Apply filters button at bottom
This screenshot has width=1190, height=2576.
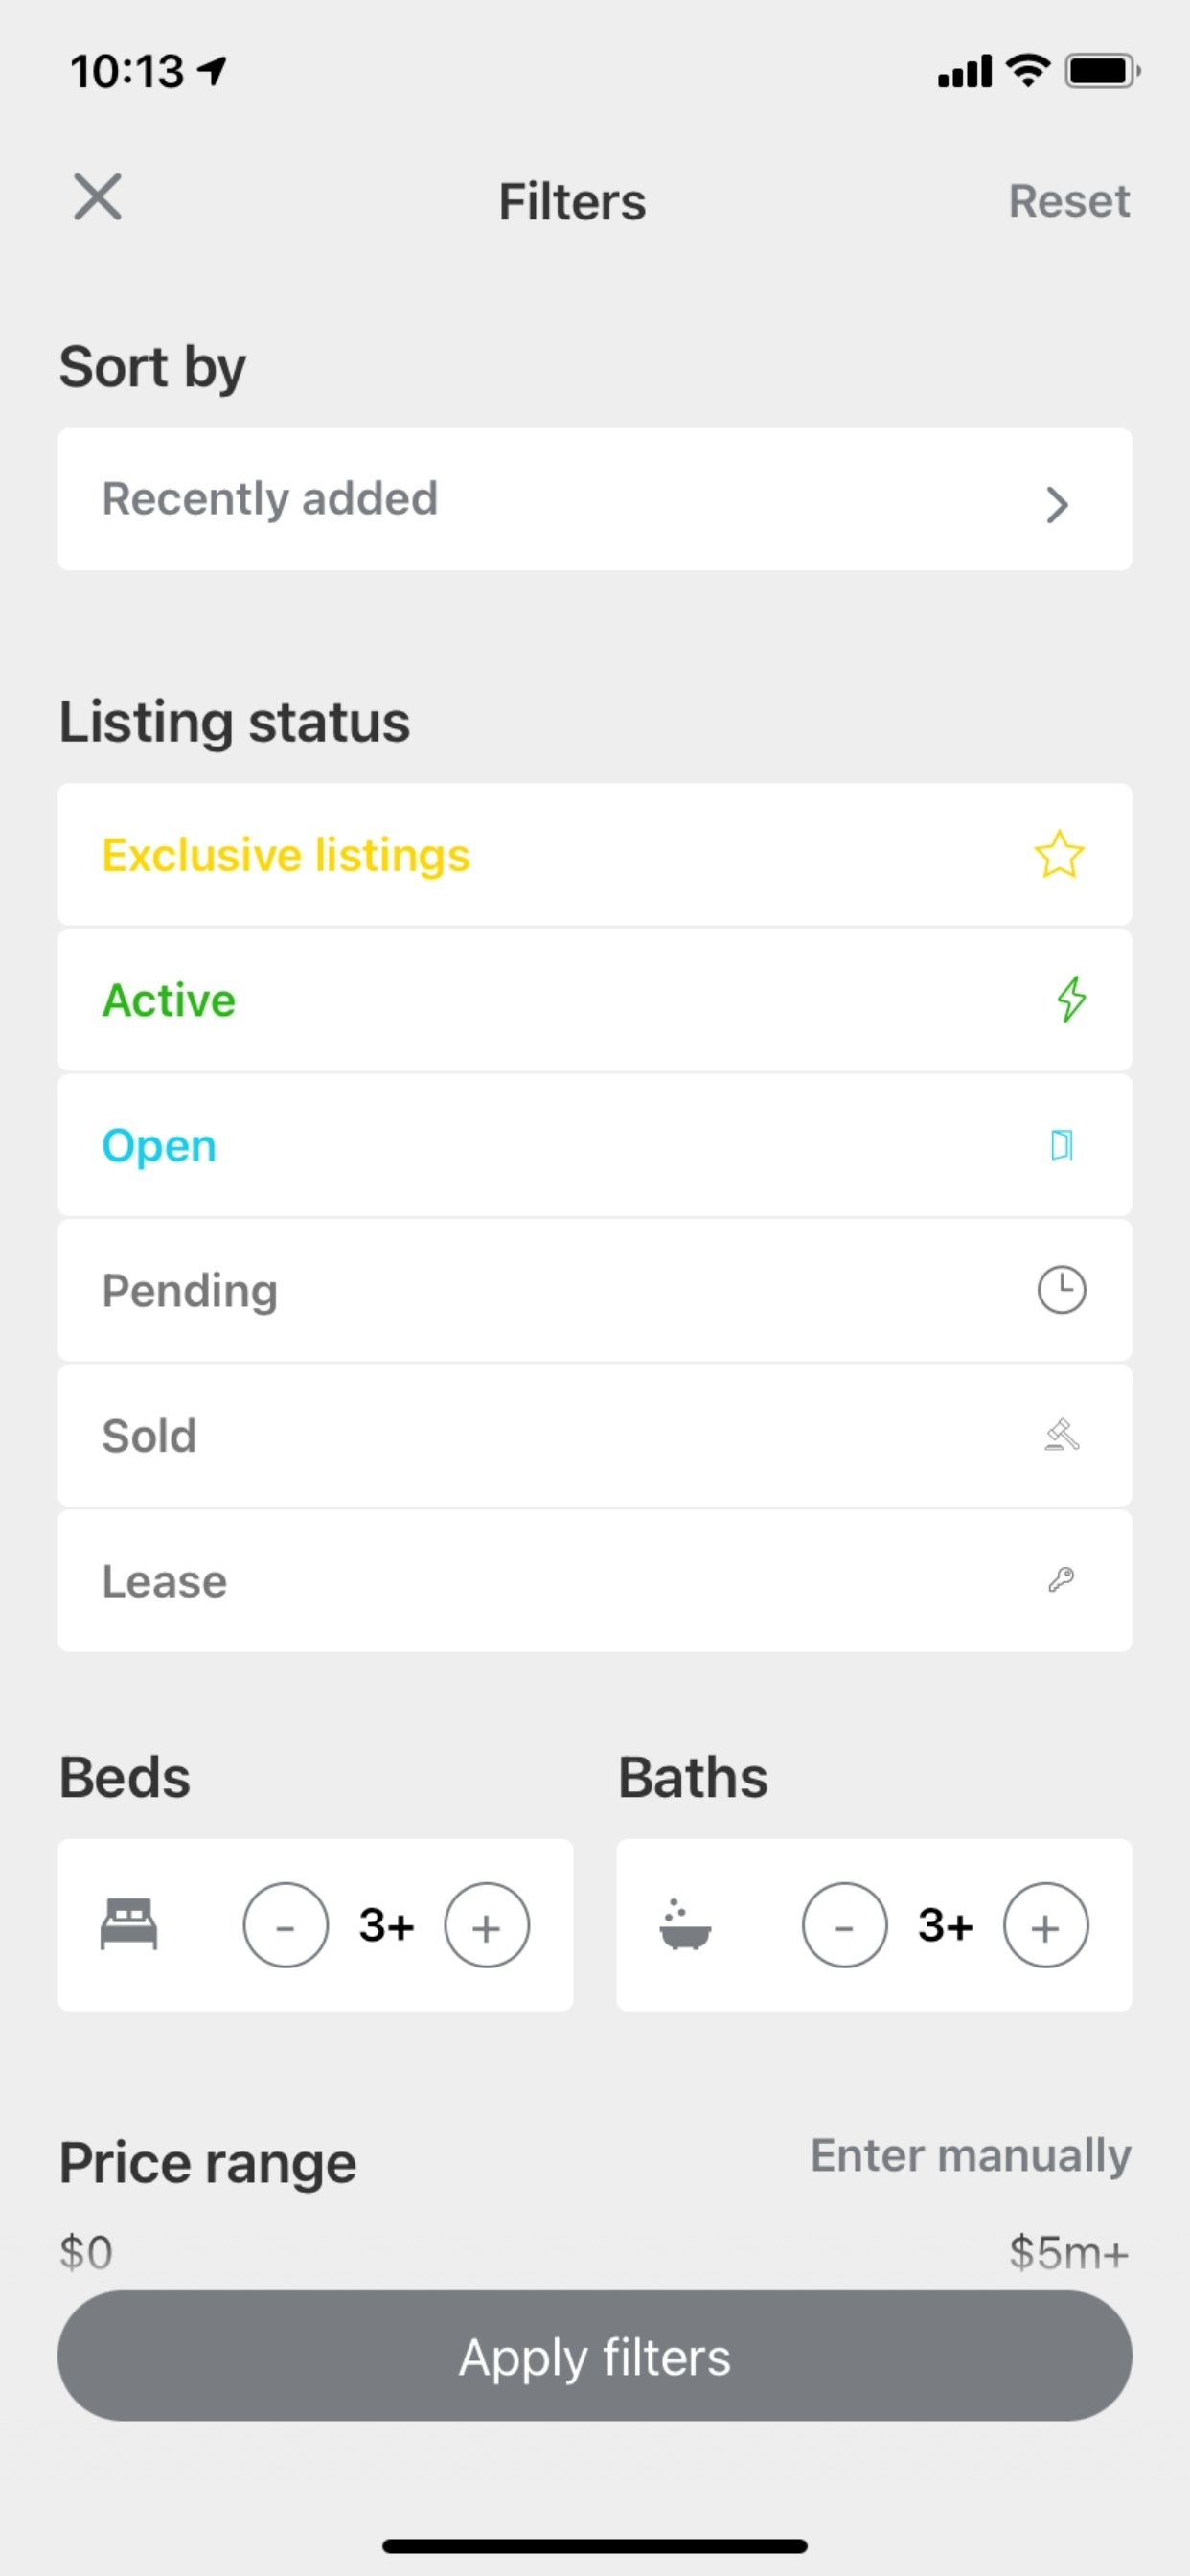[x=595, y=2356]
